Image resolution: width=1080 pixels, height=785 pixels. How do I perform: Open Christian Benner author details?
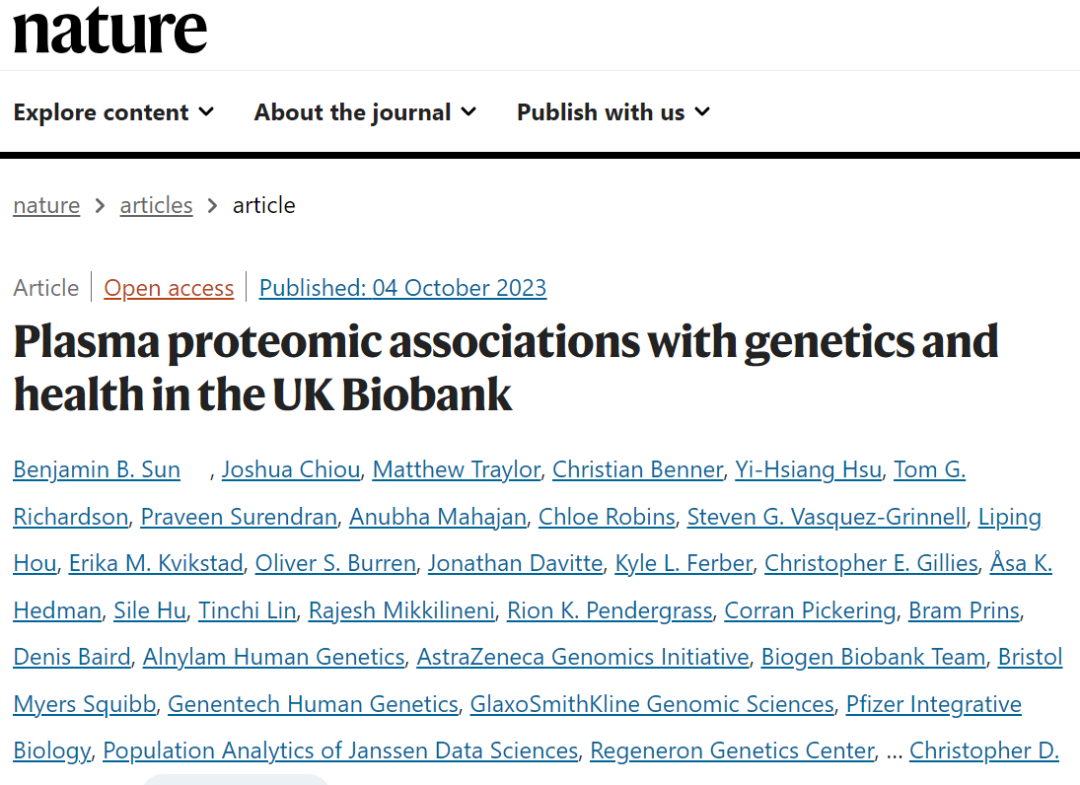pyautogui.click(x=637, y=469)
